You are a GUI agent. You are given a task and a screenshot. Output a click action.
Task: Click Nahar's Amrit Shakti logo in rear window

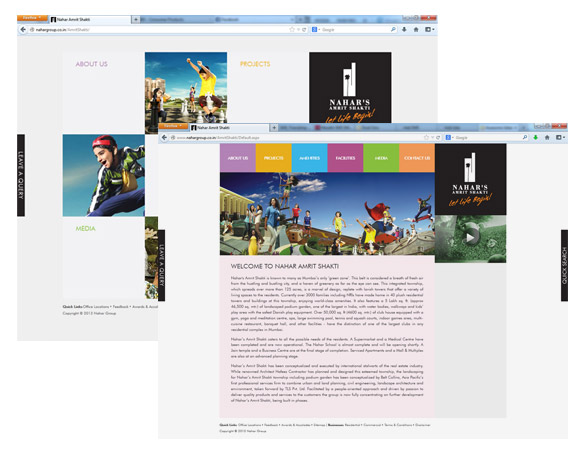tap(350, 88)
